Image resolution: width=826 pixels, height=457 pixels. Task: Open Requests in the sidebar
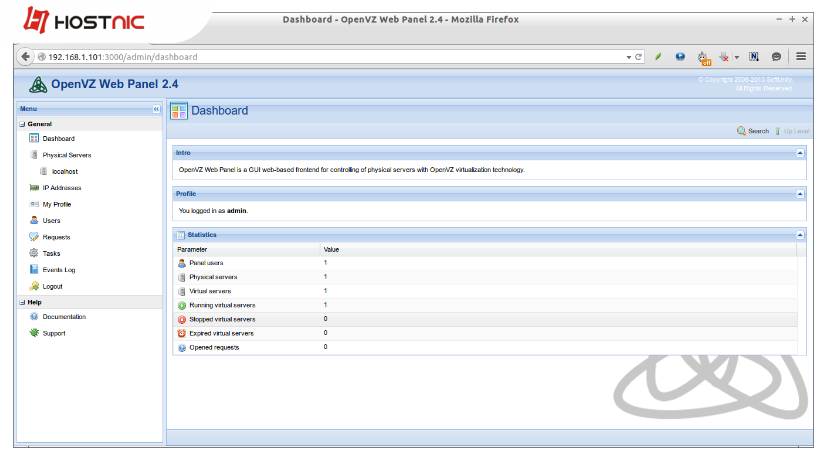click(x=56, y=237)
